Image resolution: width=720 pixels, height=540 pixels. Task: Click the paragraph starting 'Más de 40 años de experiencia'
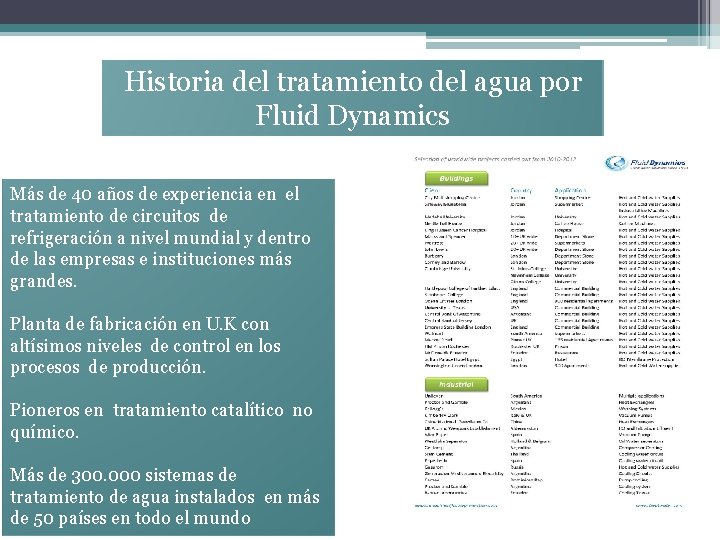click(160, 237)
